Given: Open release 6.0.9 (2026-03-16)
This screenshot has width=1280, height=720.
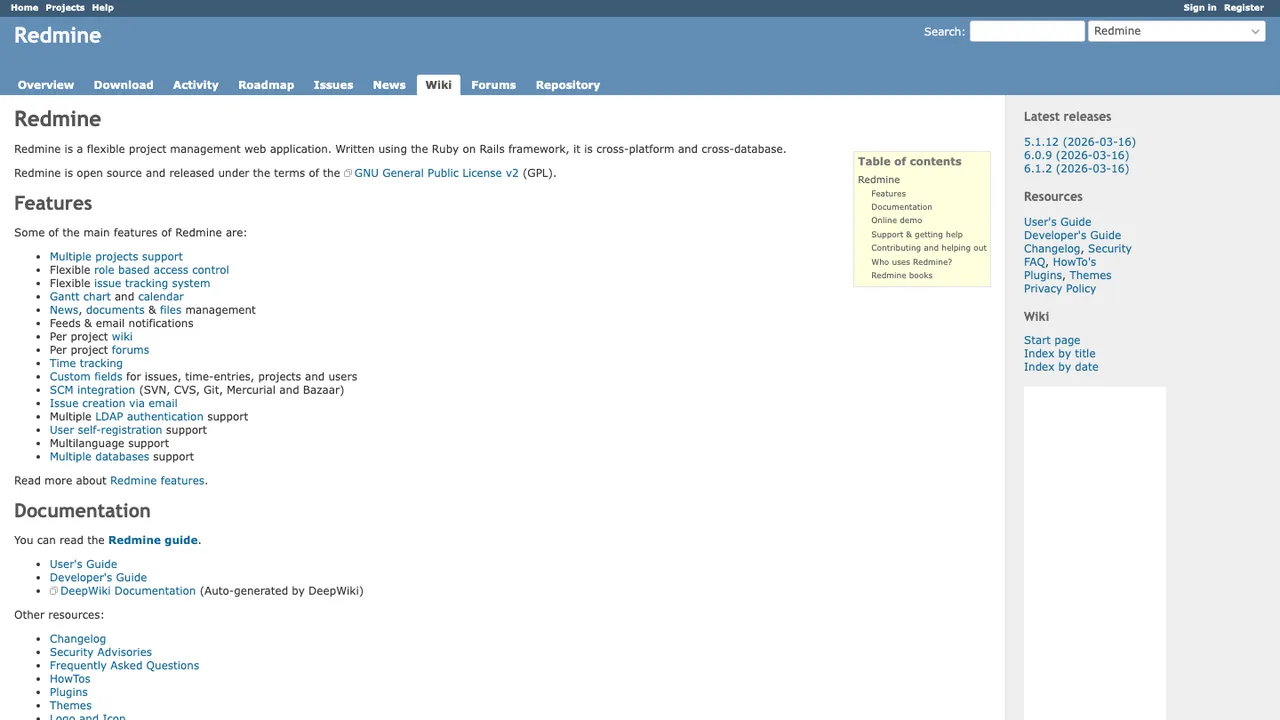Looking at the screenshot, I should pos(1076,155).
